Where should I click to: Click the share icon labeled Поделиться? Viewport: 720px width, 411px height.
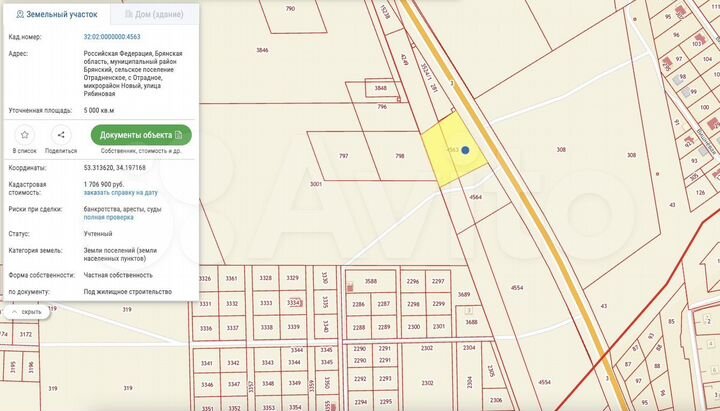61,135
